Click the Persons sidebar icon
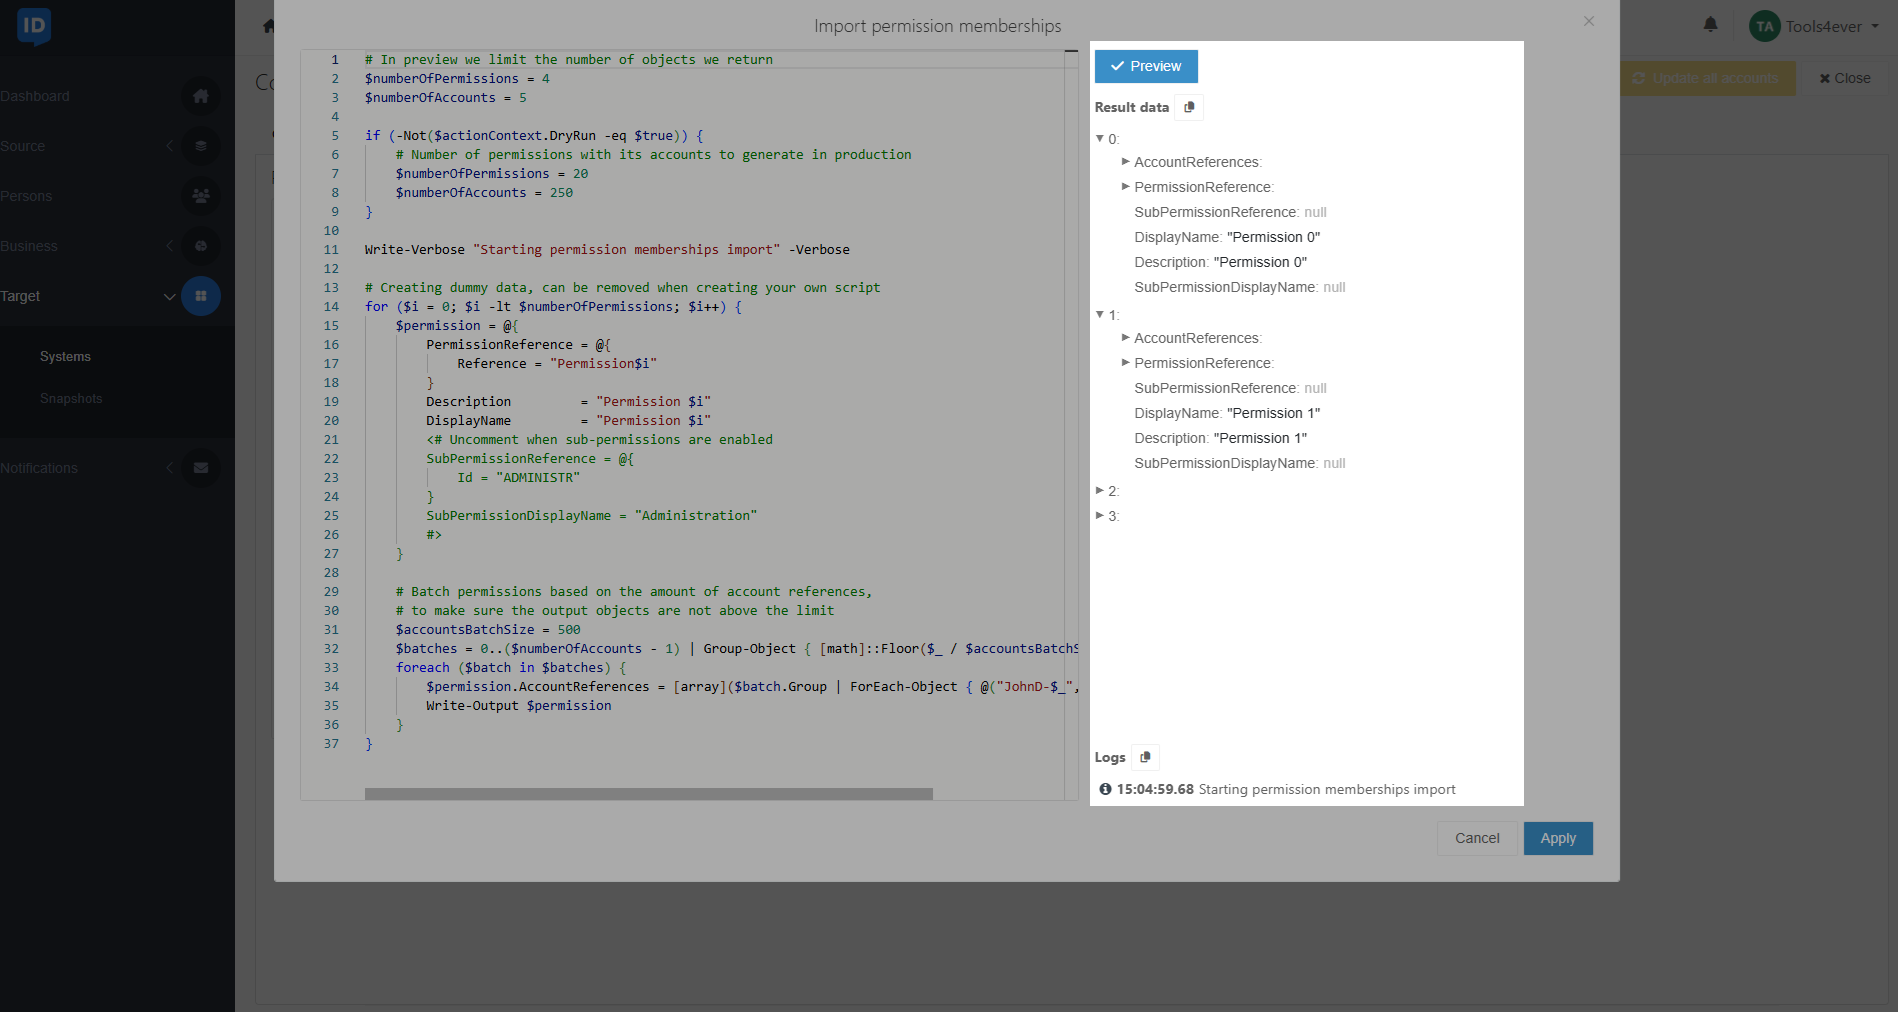This screenshot has width=1898, height=1012. click(201, 196)
